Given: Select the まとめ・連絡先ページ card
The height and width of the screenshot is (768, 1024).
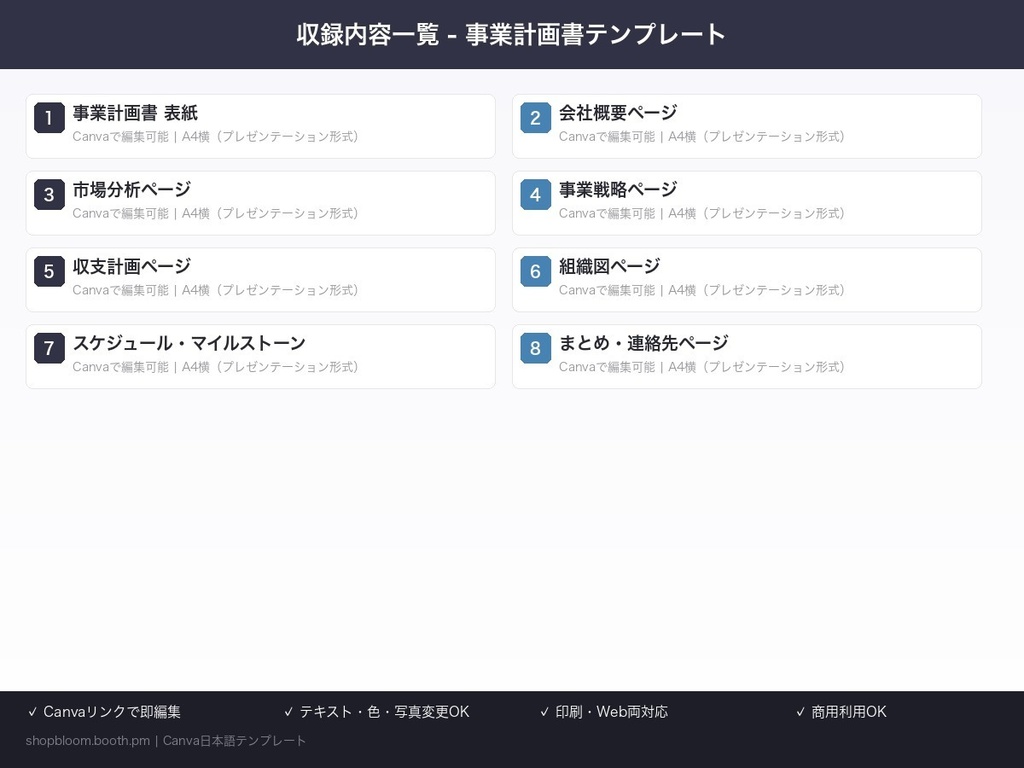Looking at the screenshot, I should 747,356.
